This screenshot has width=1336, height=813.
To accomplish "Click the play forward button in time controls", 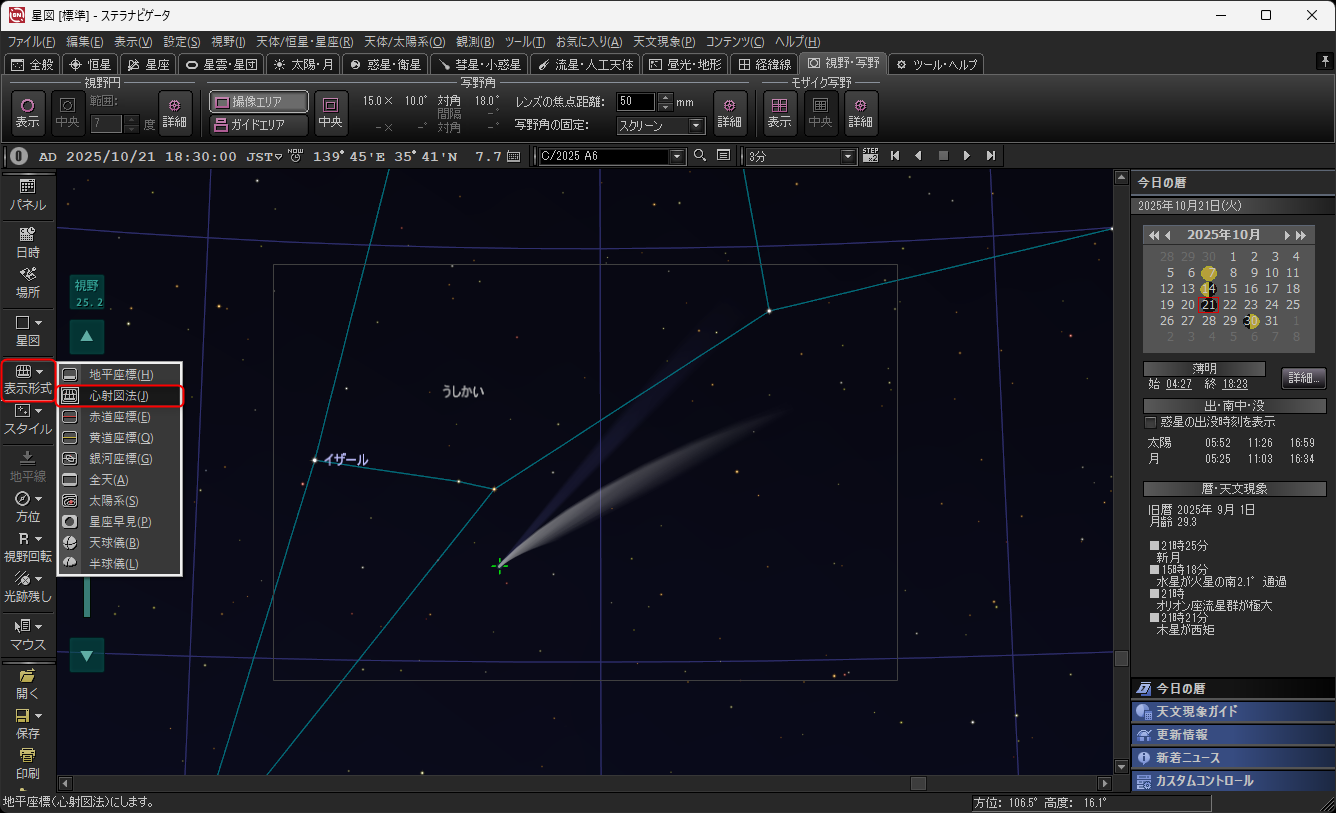I will tap(966, 156).
